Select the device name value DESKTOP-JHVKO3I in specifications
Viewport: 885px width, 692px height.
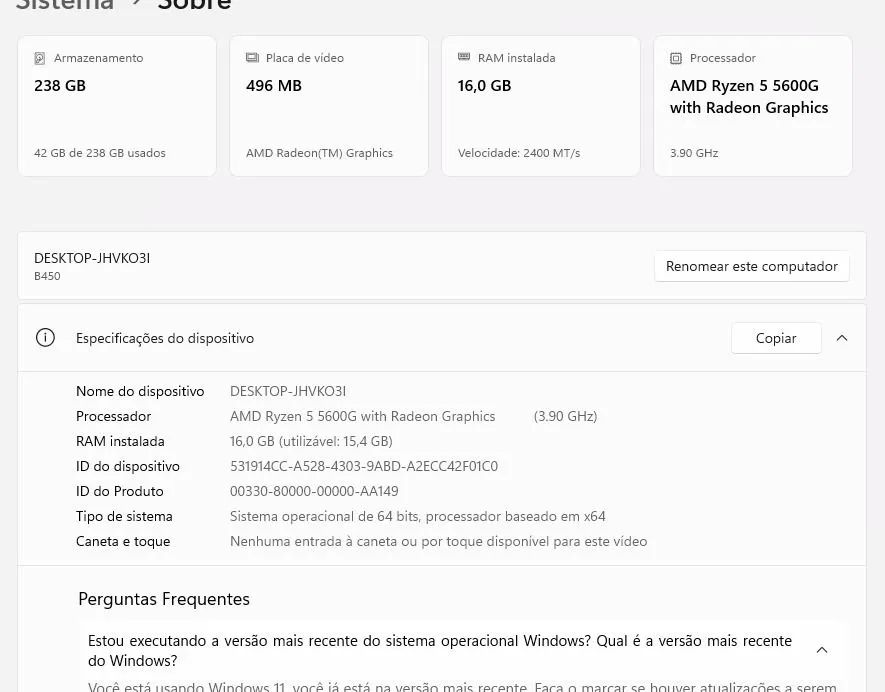point(288,391)
